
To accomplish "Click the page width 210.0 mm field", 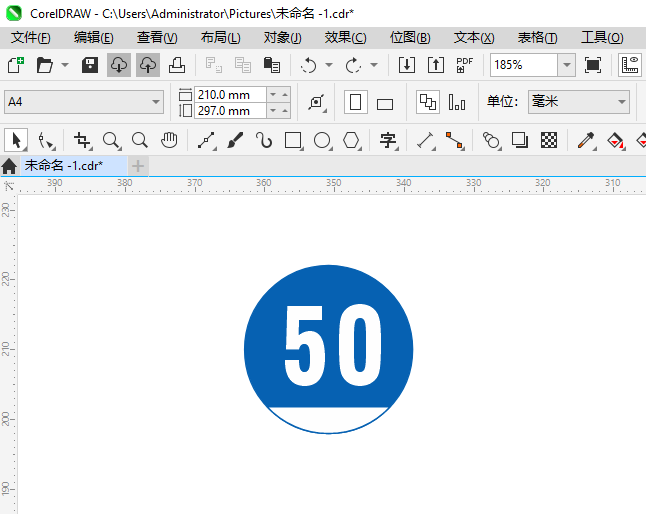I will pyautogui.click(x=230, y=94).
